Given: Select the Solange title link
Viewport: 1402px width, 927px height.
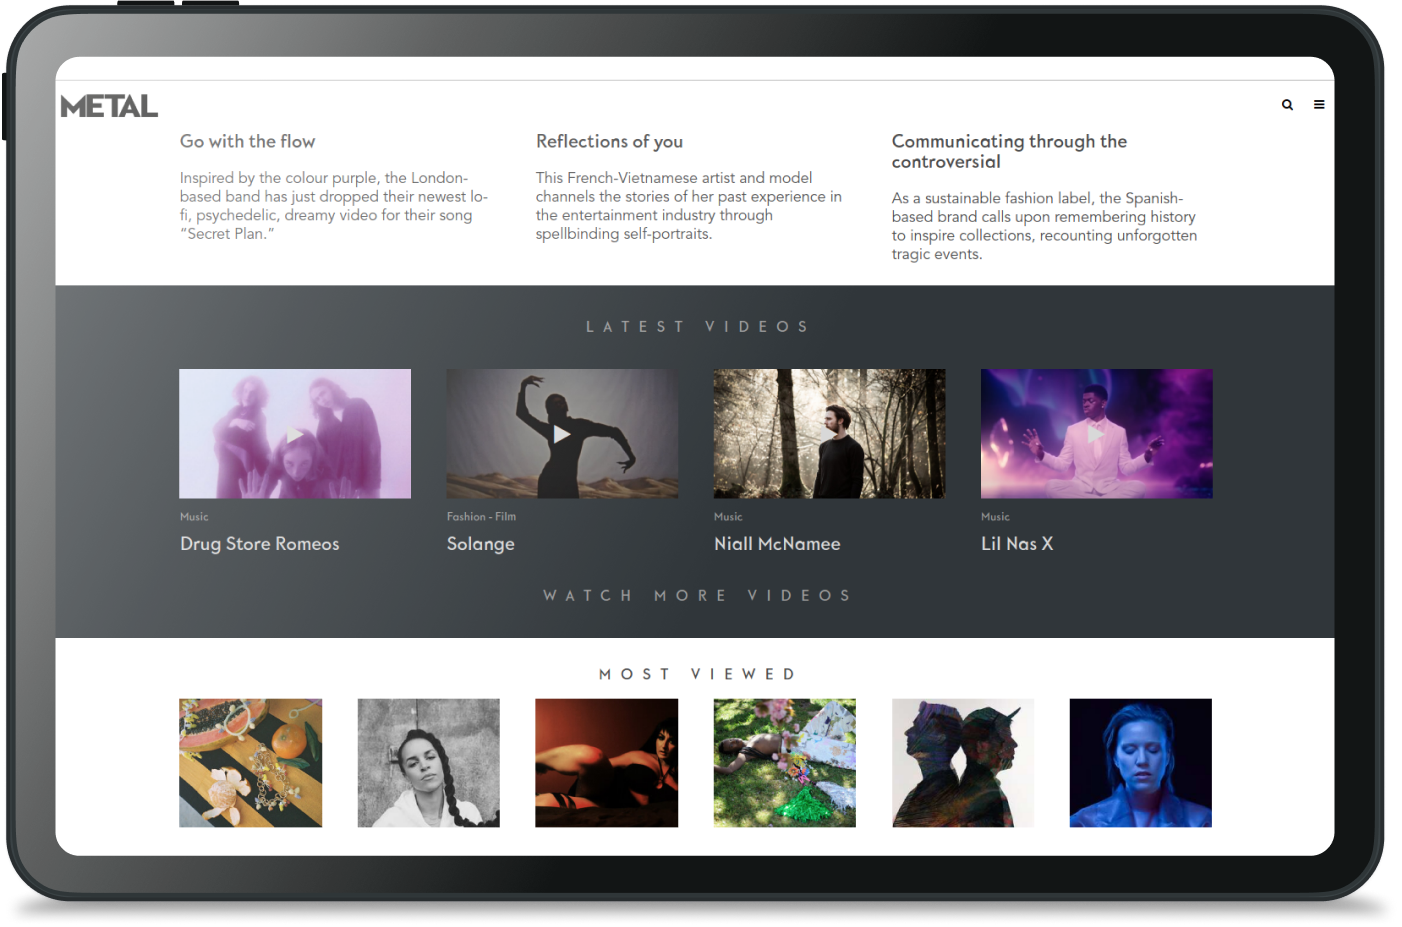Looking at the screenshot, I should pos(480,544).
